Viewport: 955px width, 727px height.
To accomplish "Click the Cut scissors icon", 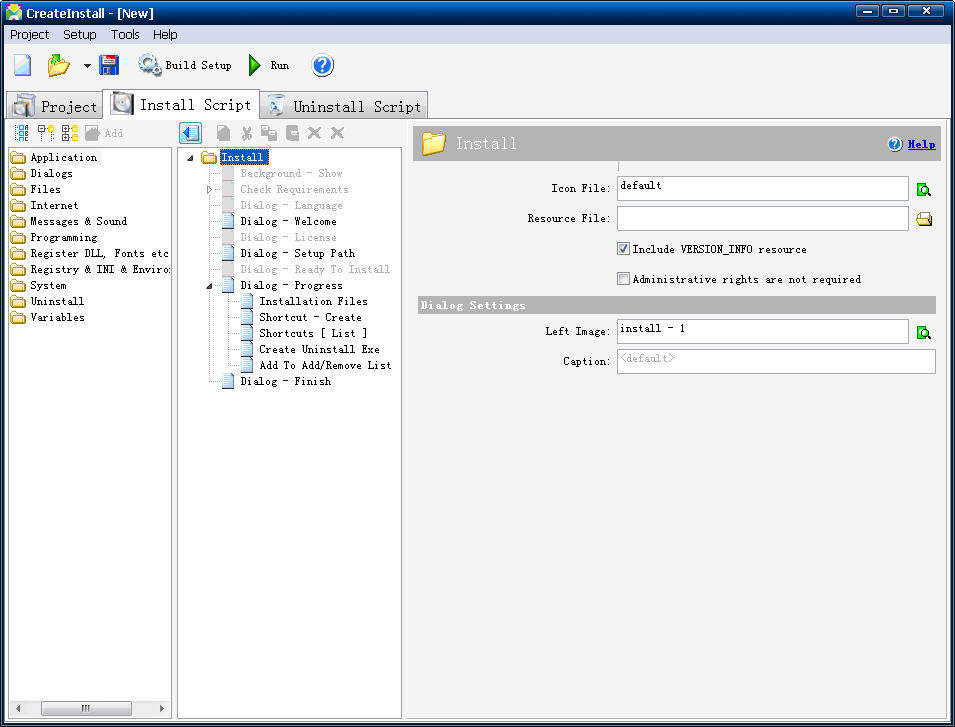I will click(x=247, y=133).
